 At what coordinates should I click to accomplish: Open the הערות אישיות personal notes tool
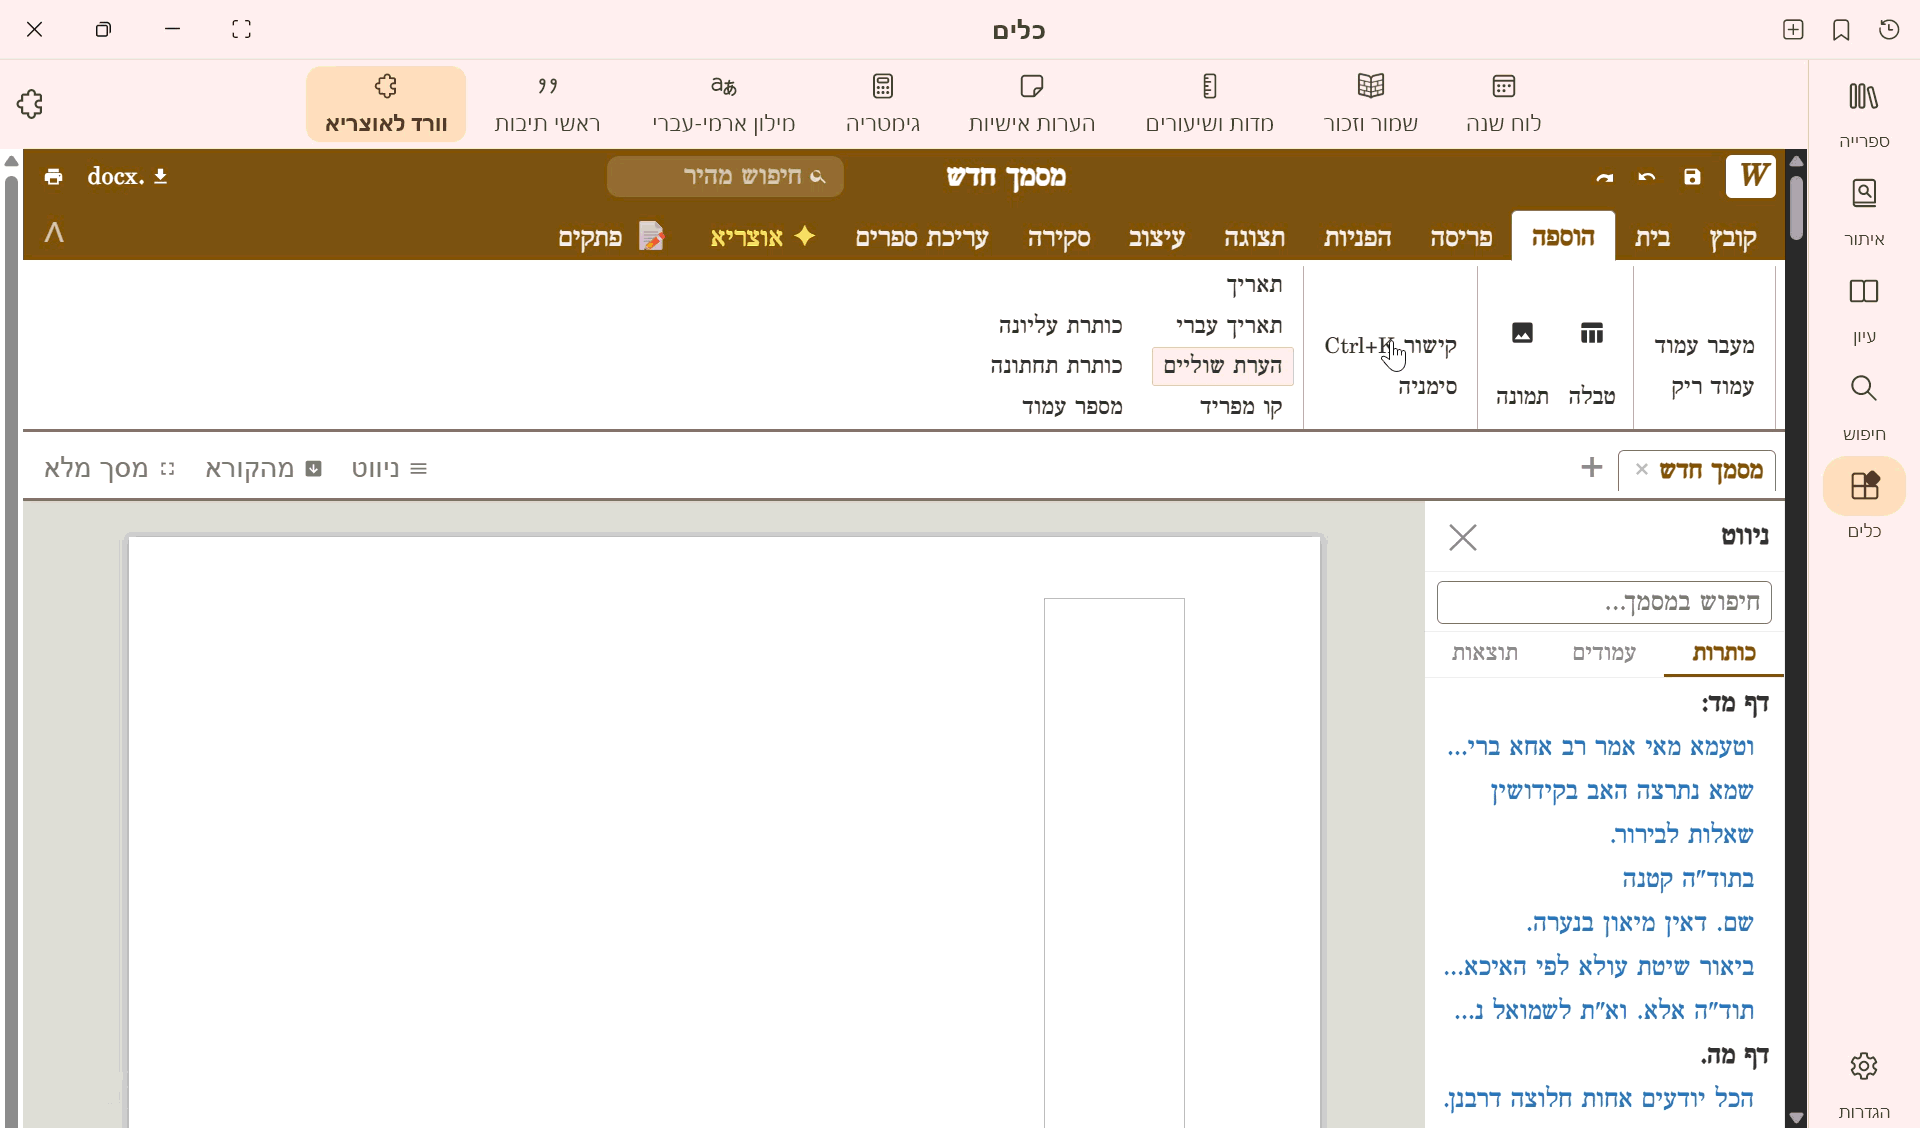(x=1031, y=104)
